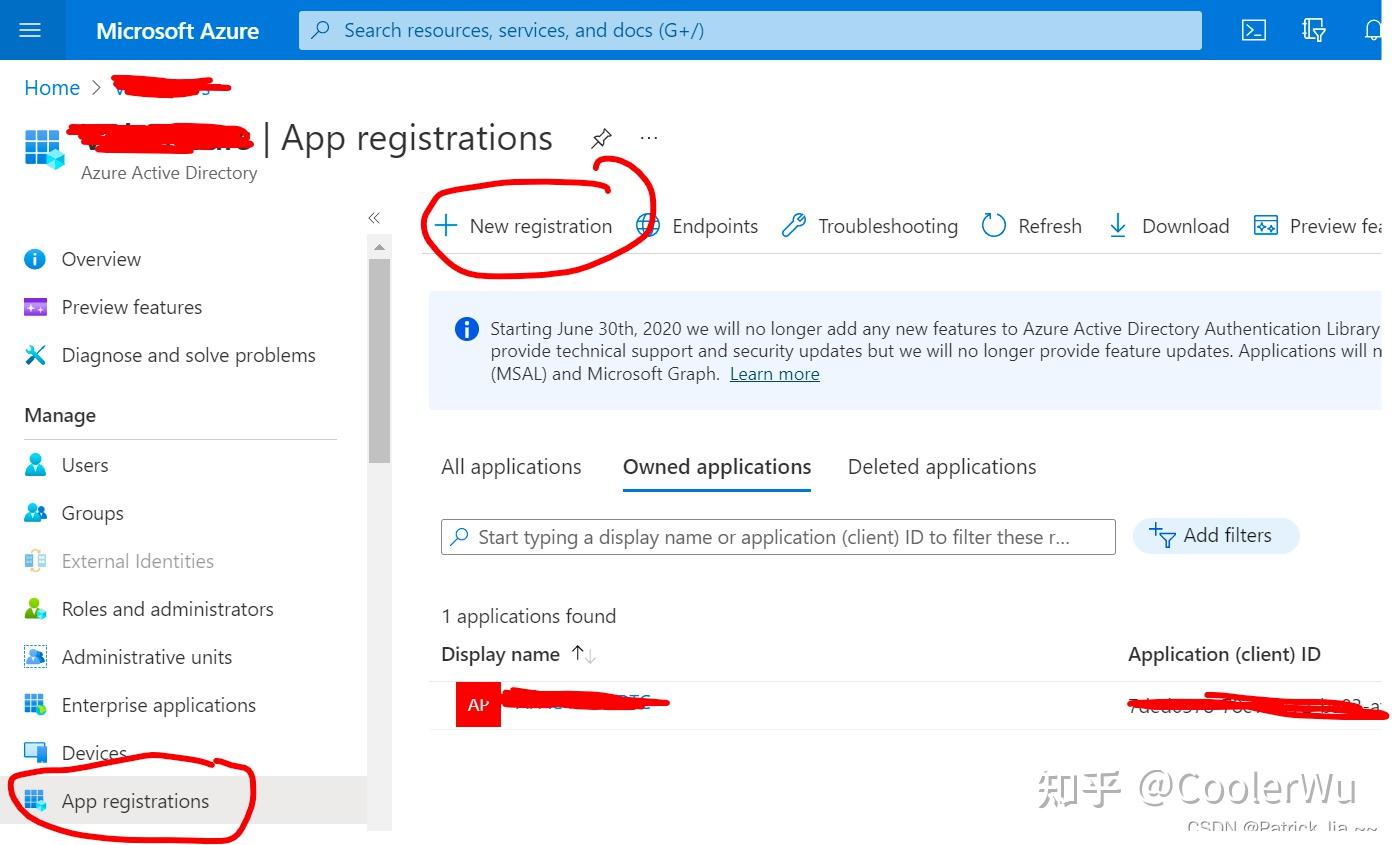Open the AP application row avatar
This screenshot has width=1392, height=845.
[x=478, y=705]
